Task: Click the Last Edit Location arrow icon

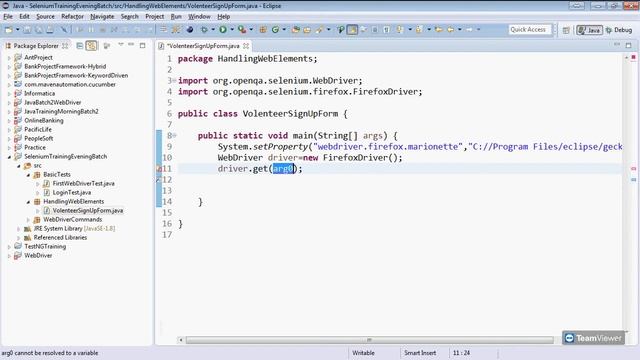Action: (439, 30)
